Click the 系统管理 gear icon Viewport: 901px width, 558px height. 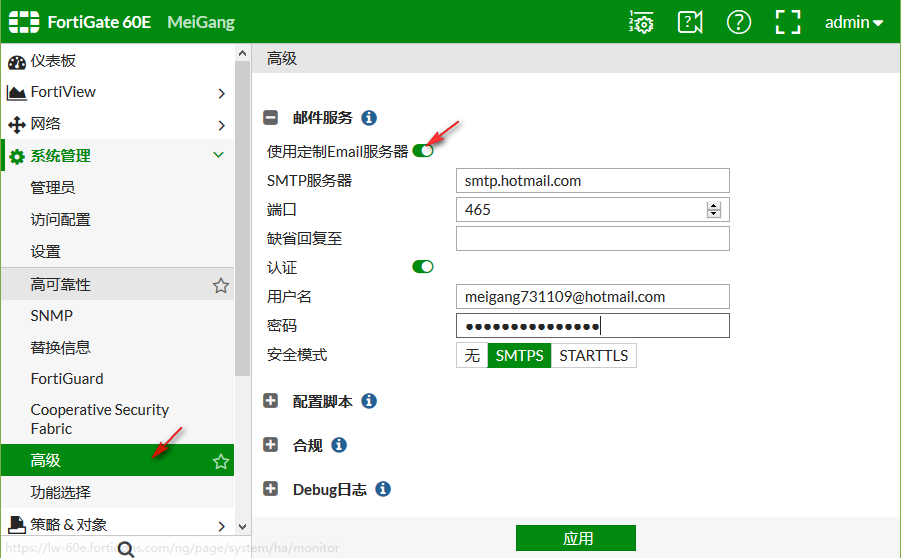click(17, 156)
